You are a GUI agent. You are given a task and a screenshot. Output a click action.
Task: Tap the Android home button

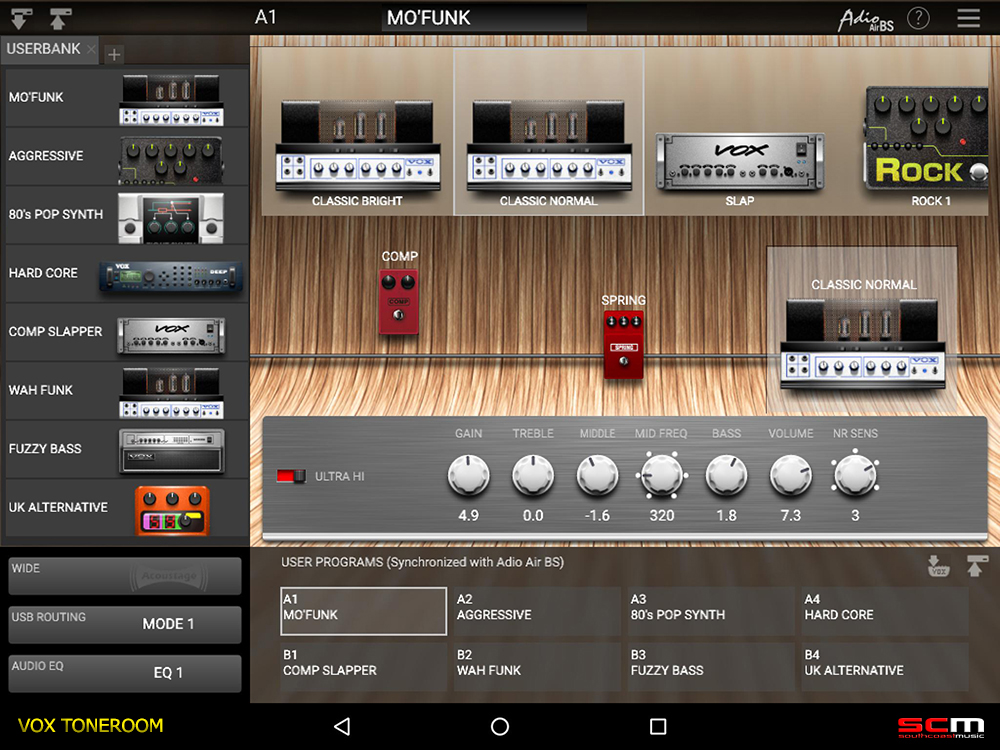tap(500, 726)
